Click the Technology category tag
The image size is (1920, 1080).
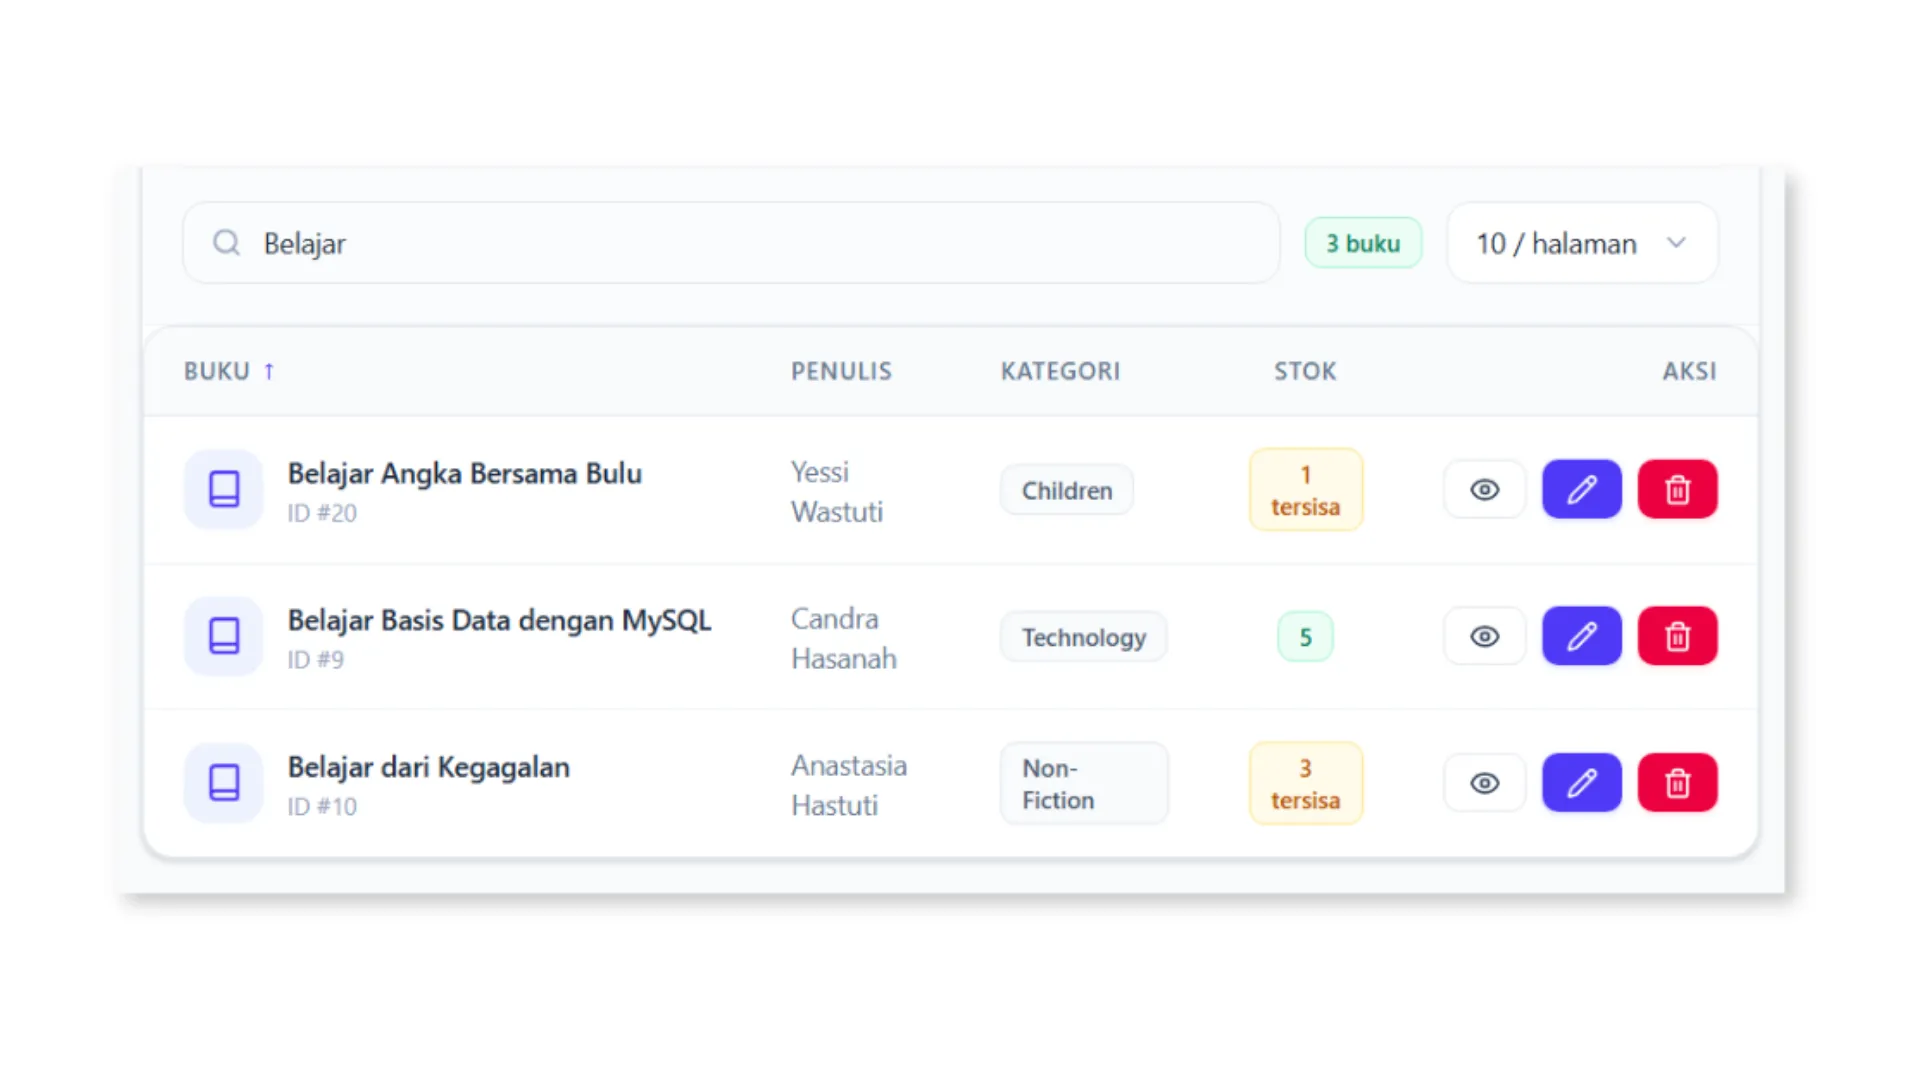click(x=1084, y=637)
